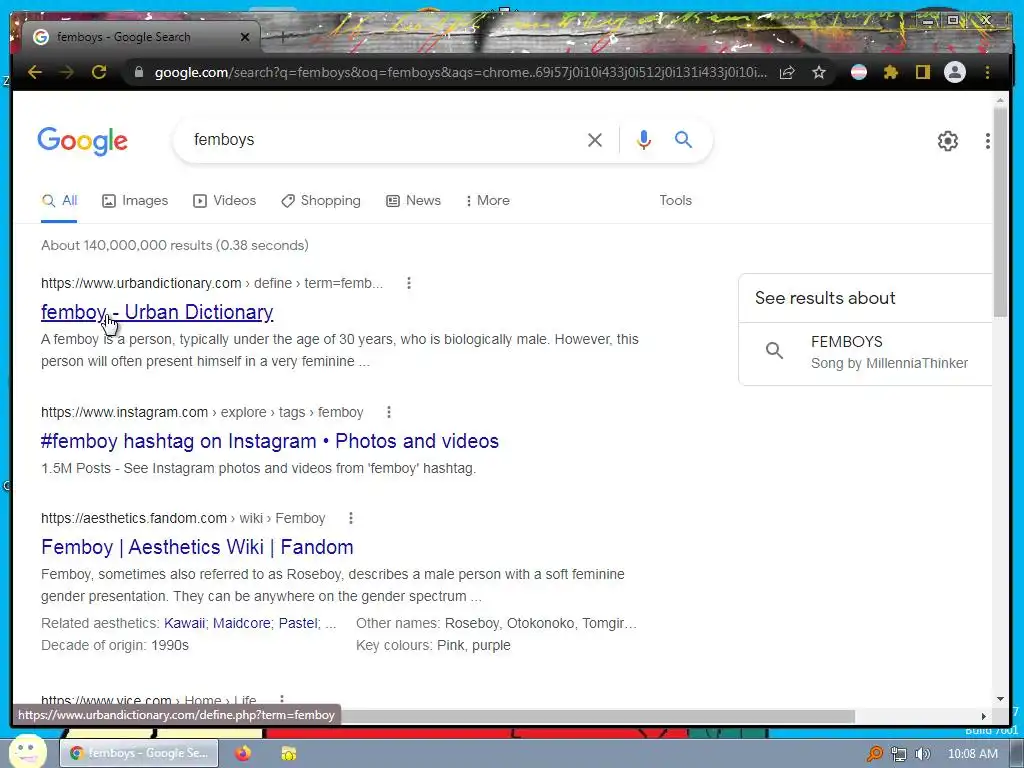Switch to Shopping results tab
This screenshot has width=1024, height=768.
click(x=321, y=200)
